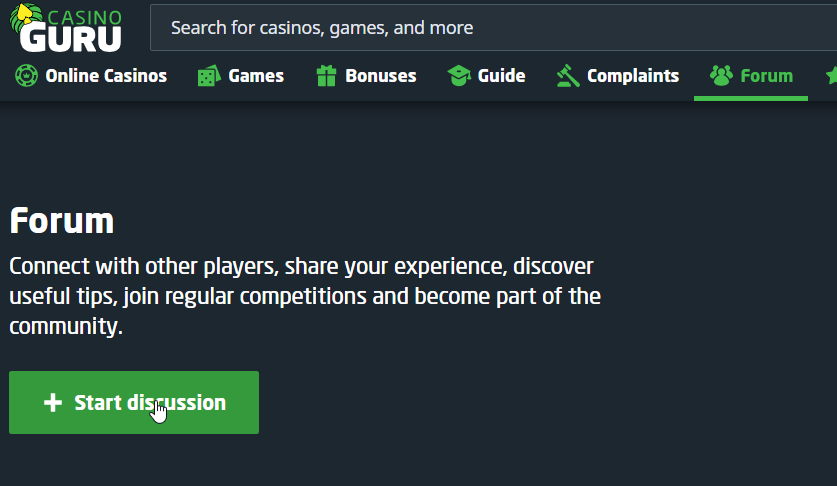Click the Bonuses gift box icon

click(x=326, y=75)
